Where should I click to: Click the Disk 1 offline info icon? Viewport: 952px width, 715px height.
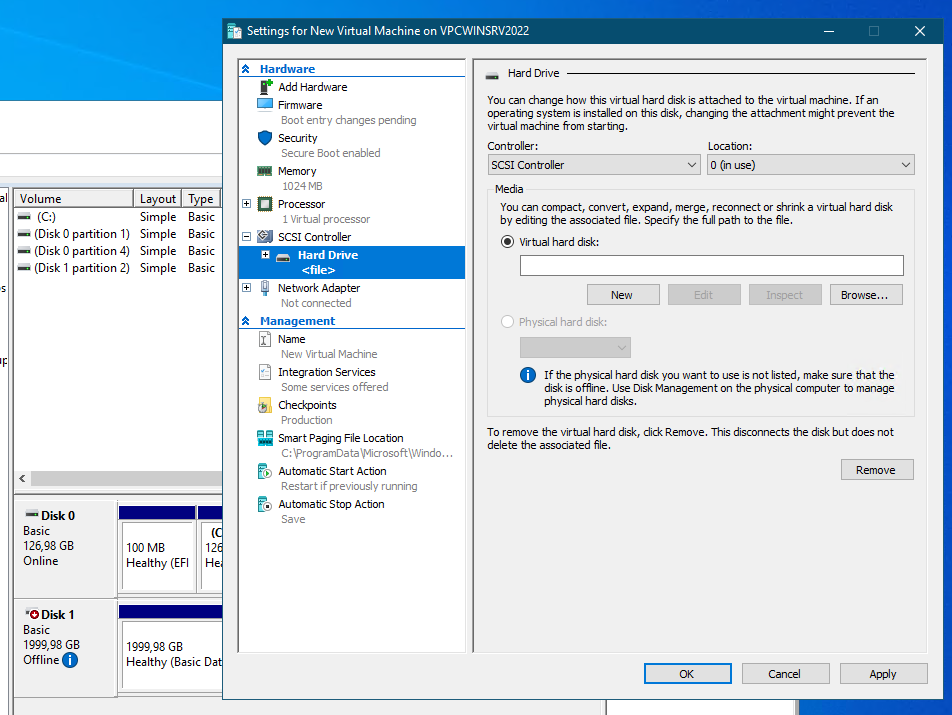pos(70,660)
